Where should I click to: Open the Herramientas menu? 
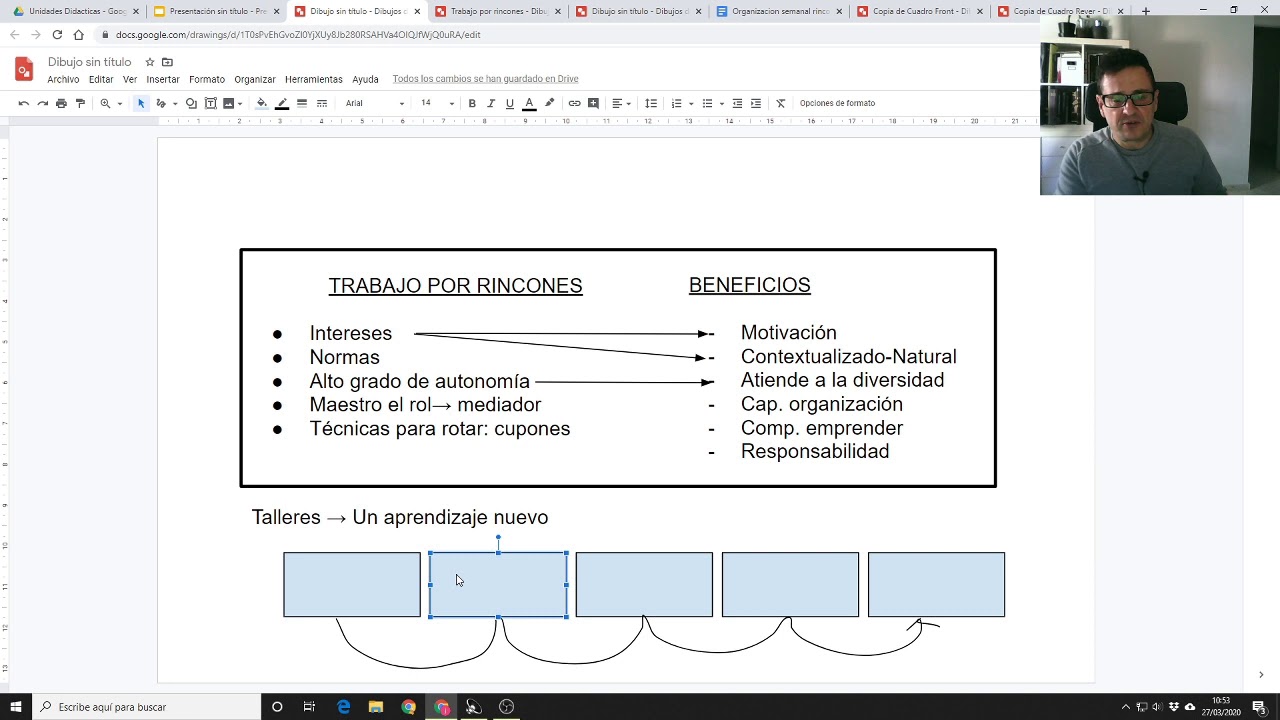314,79
